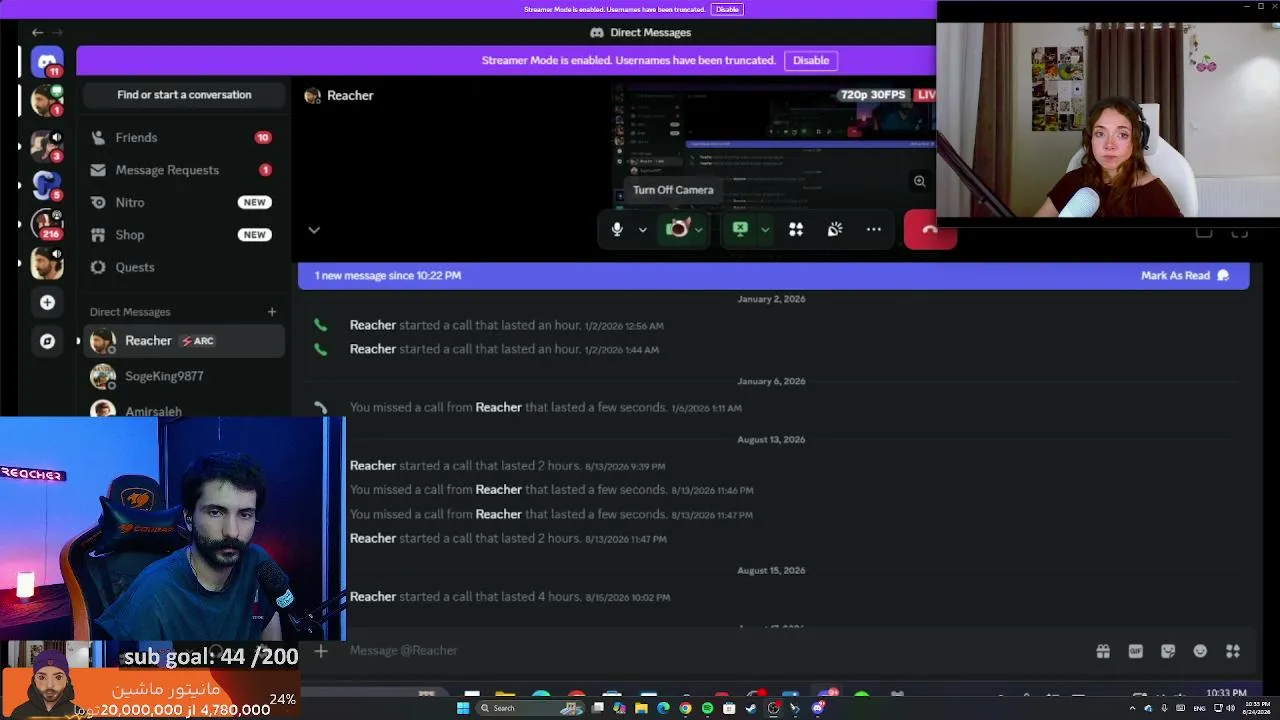Toggle microphone mute in call controls

(617, 229)
